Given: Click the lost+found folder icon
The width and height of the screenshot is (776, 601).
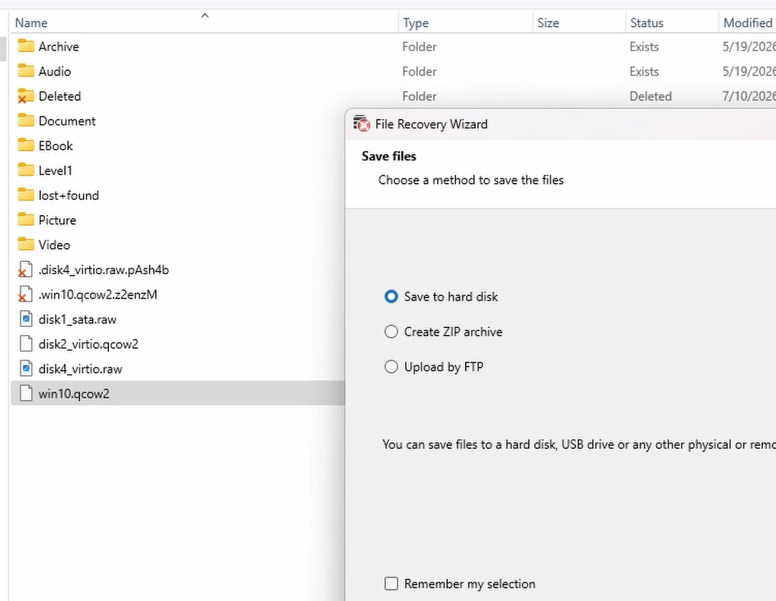Looking at the screenshot, I should click(26, 195).
